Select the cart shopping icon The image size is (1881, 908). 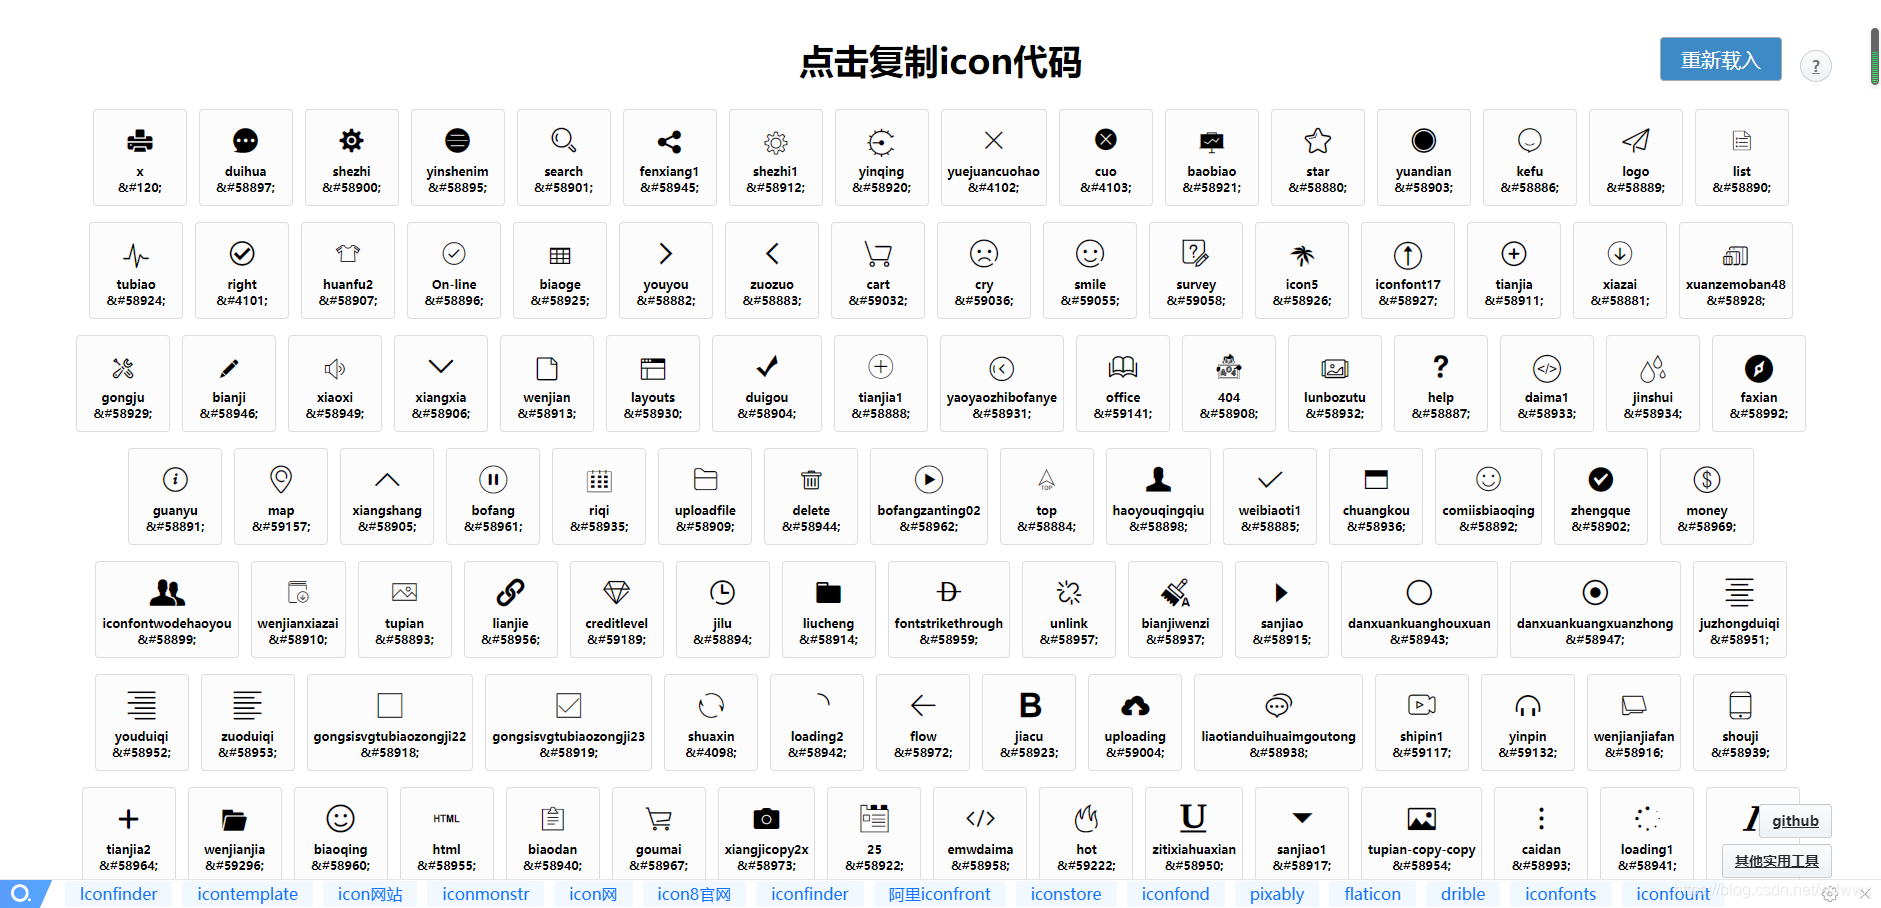tap(878, 270)
